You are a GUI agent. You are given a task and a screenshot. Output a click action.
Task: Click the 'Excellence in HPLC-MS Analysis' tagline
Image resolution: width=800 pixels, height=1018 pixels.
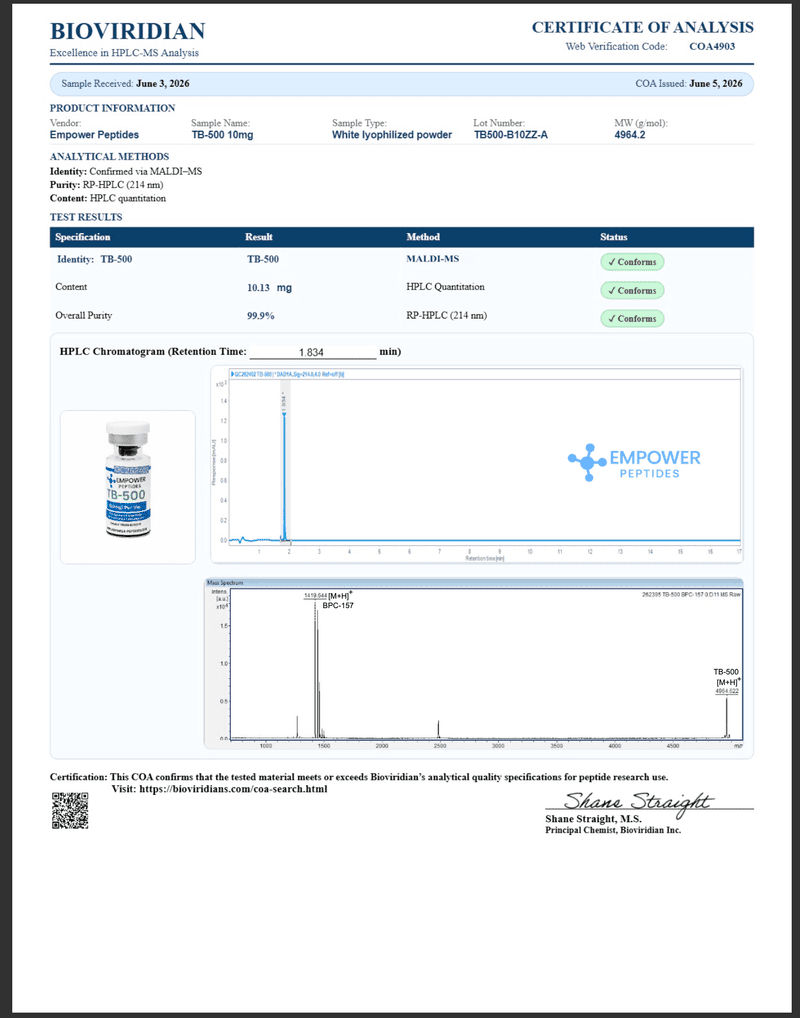[125, 53]
